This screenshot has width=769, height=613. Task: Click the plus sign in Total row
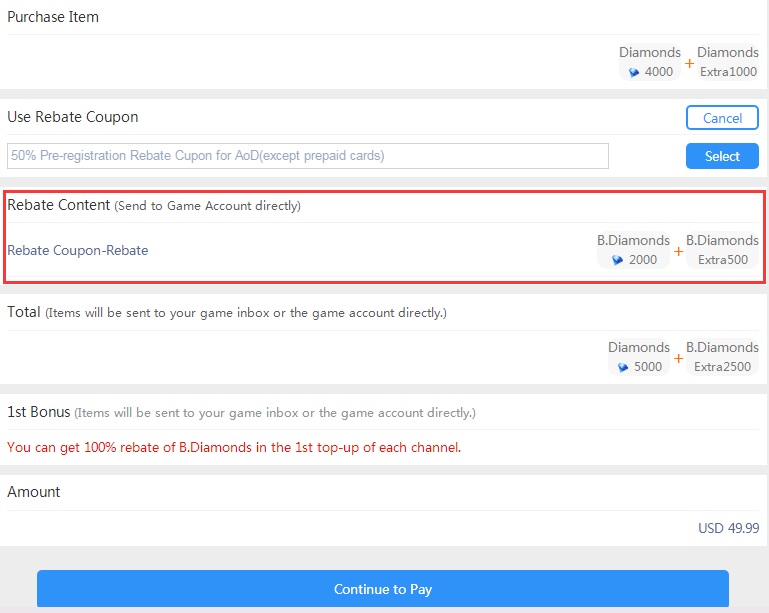pyautogui.click(x=678, y=357)
